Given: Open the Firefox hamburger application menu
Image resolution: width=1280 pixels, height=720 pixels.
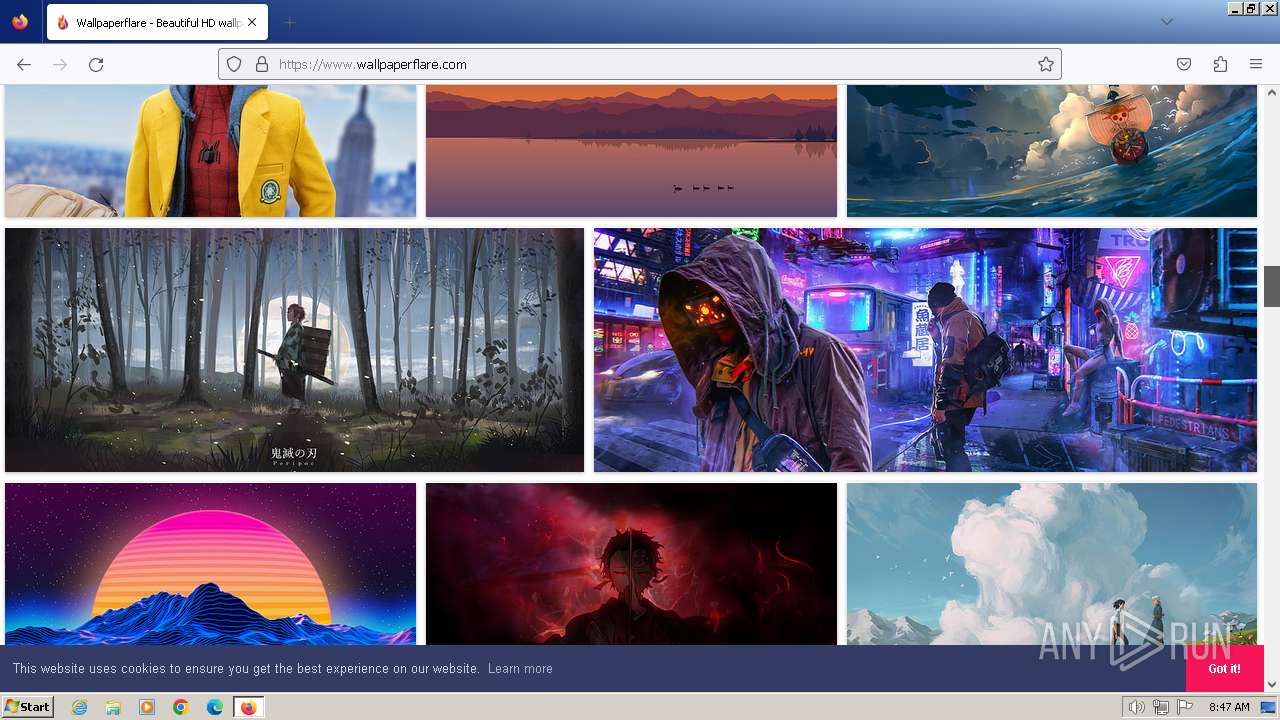Looking at the screenshot, I should [x=1256, y=64].
